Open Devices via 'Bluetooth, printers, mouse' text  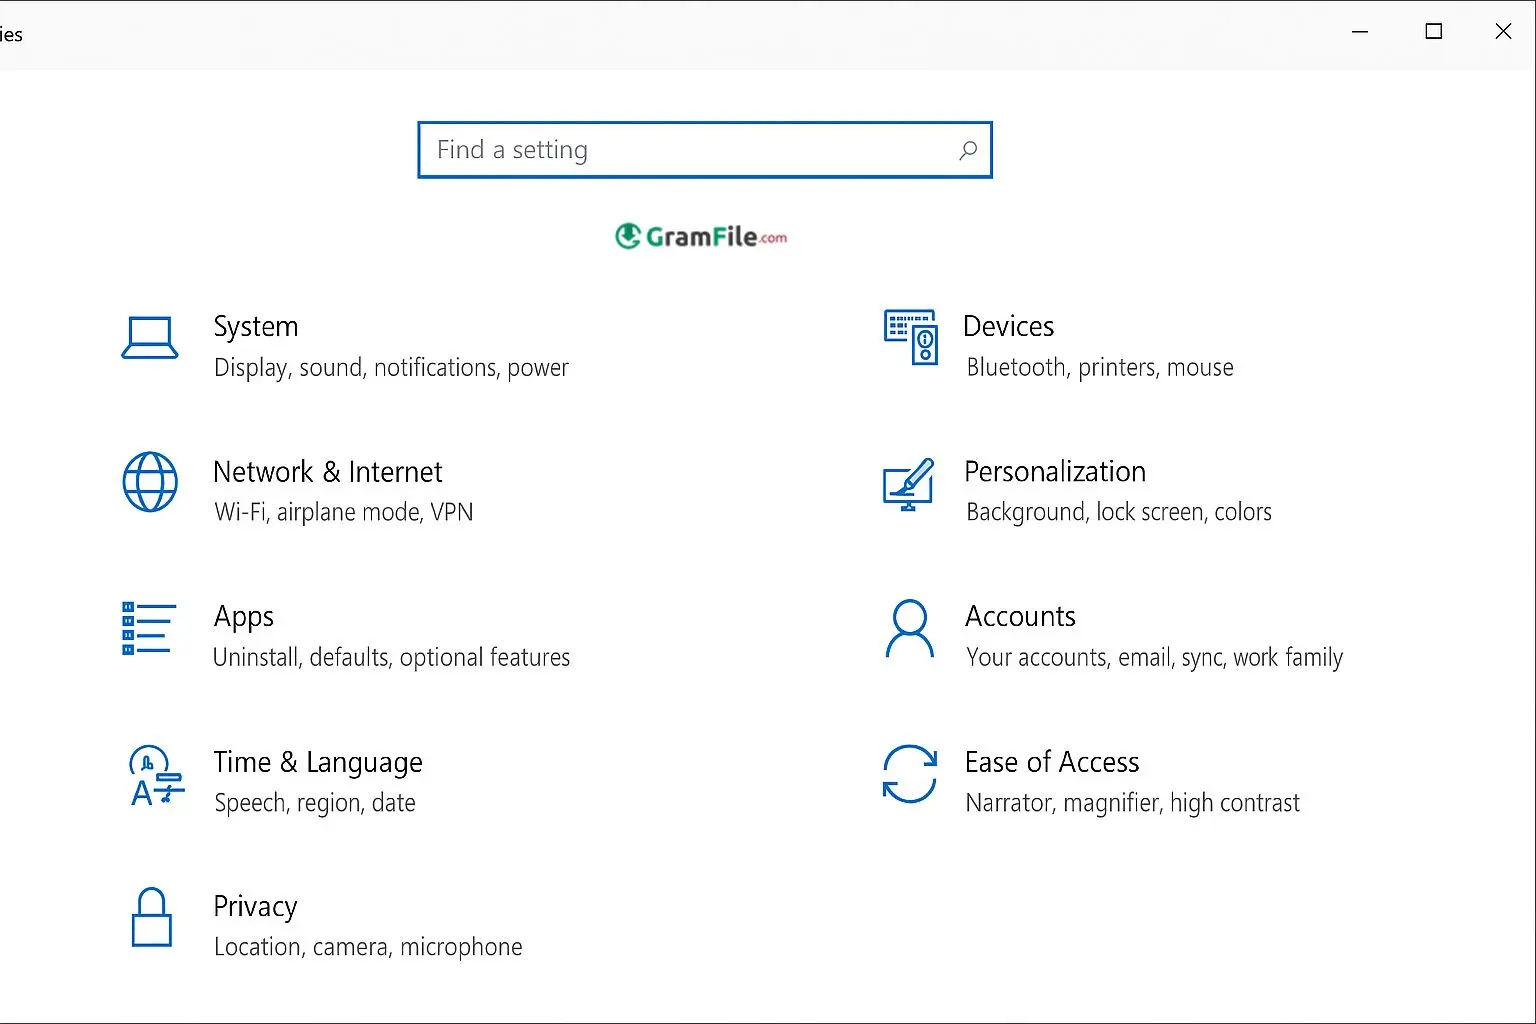[1099, 368]
